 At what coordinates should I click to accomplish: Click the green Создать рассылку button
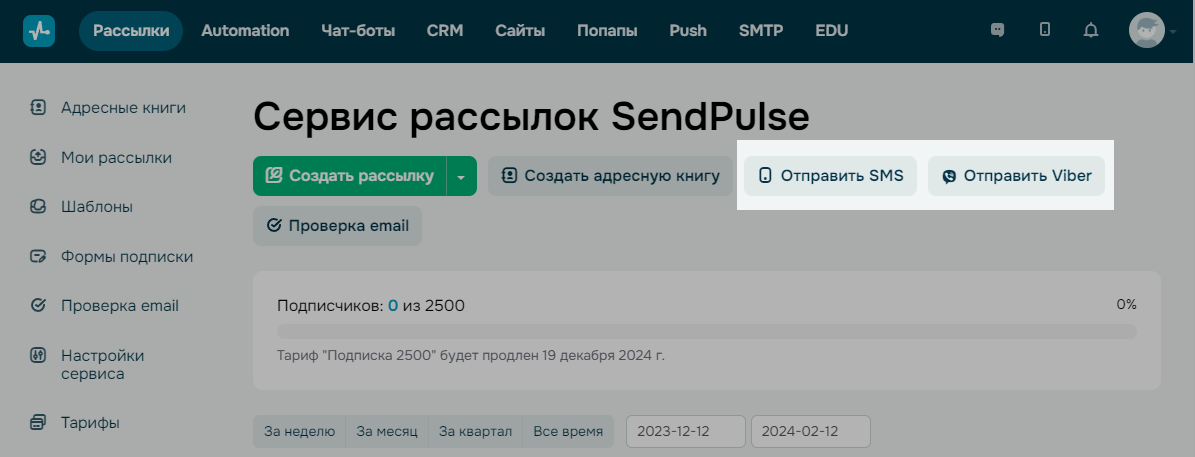click(x=350, y=176)
